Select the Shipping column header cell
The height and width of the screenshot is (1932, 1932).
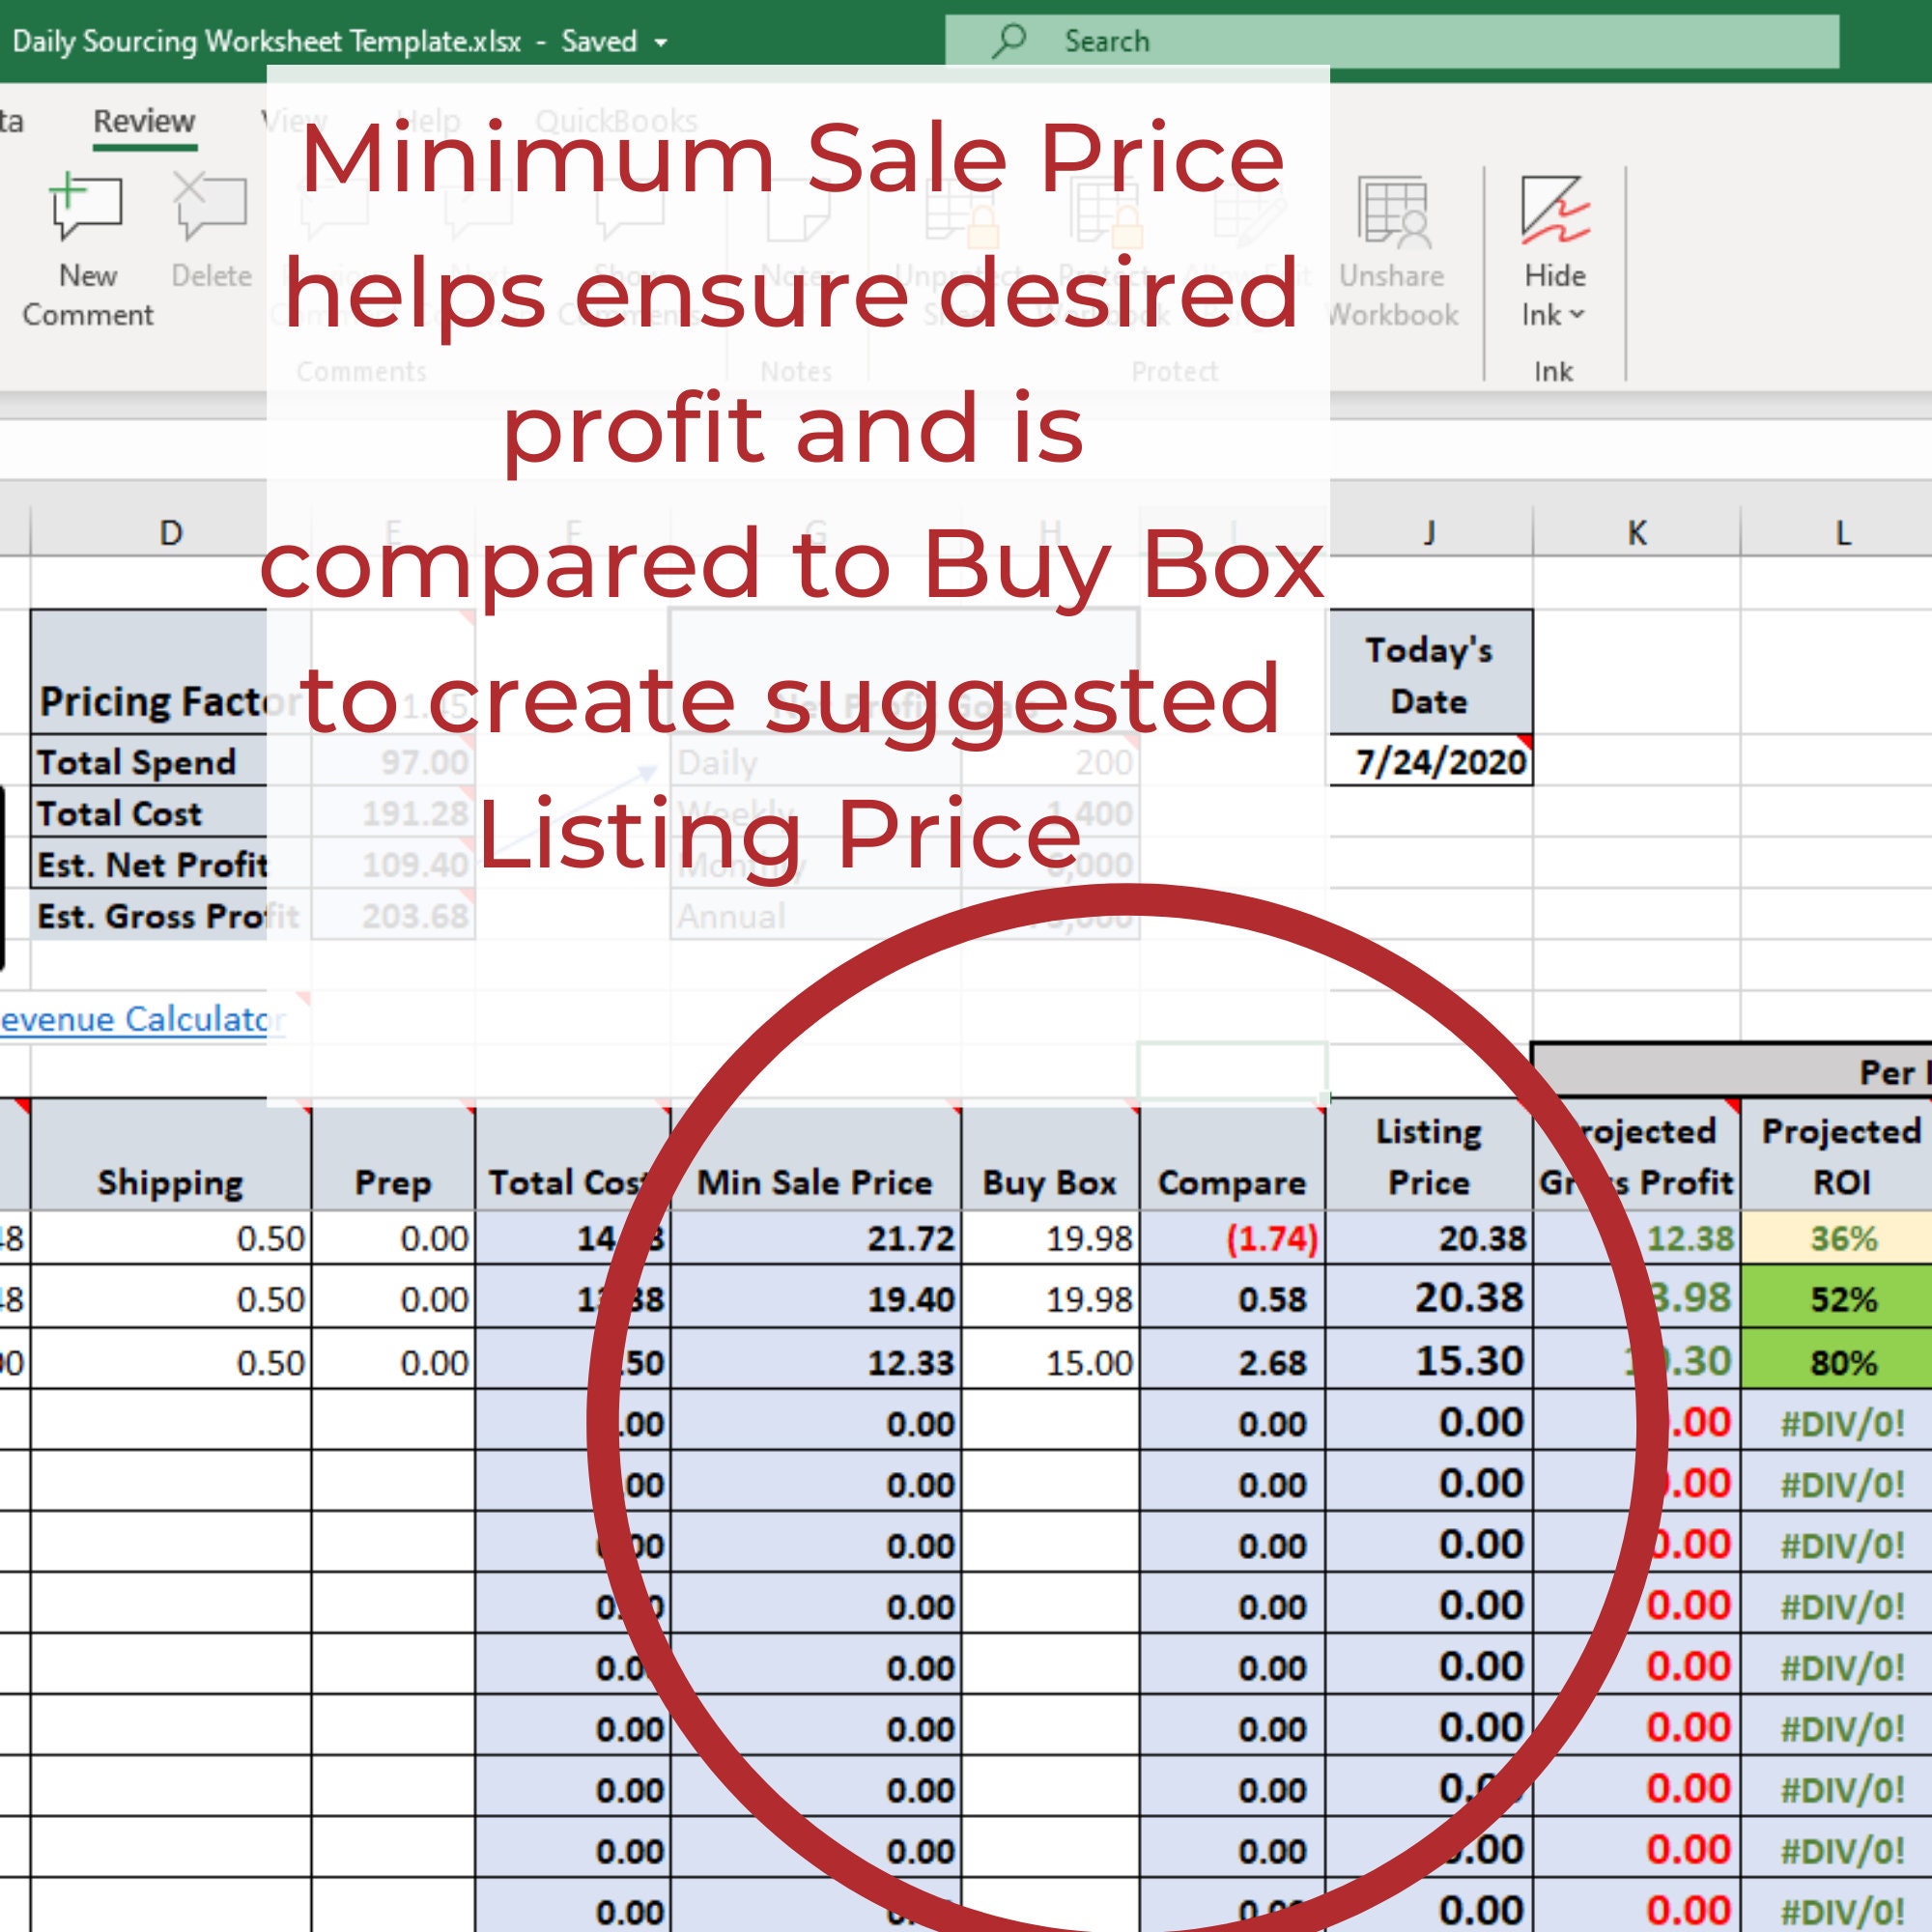pyautogui.click(x=171, y=1156)
